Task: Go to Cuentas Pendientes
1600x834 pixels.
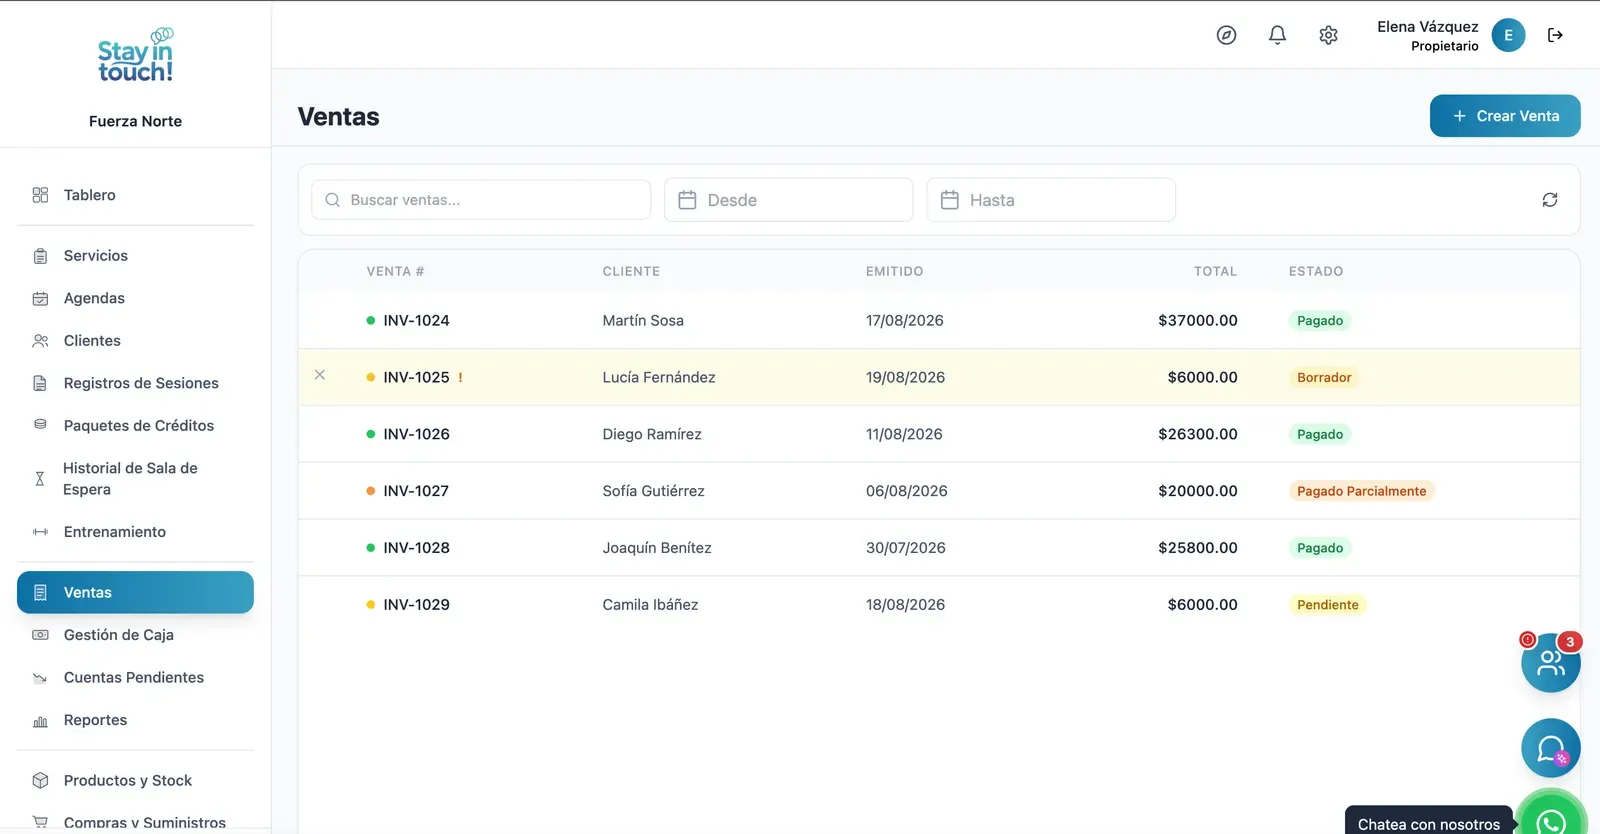Action: pos(135,678)
